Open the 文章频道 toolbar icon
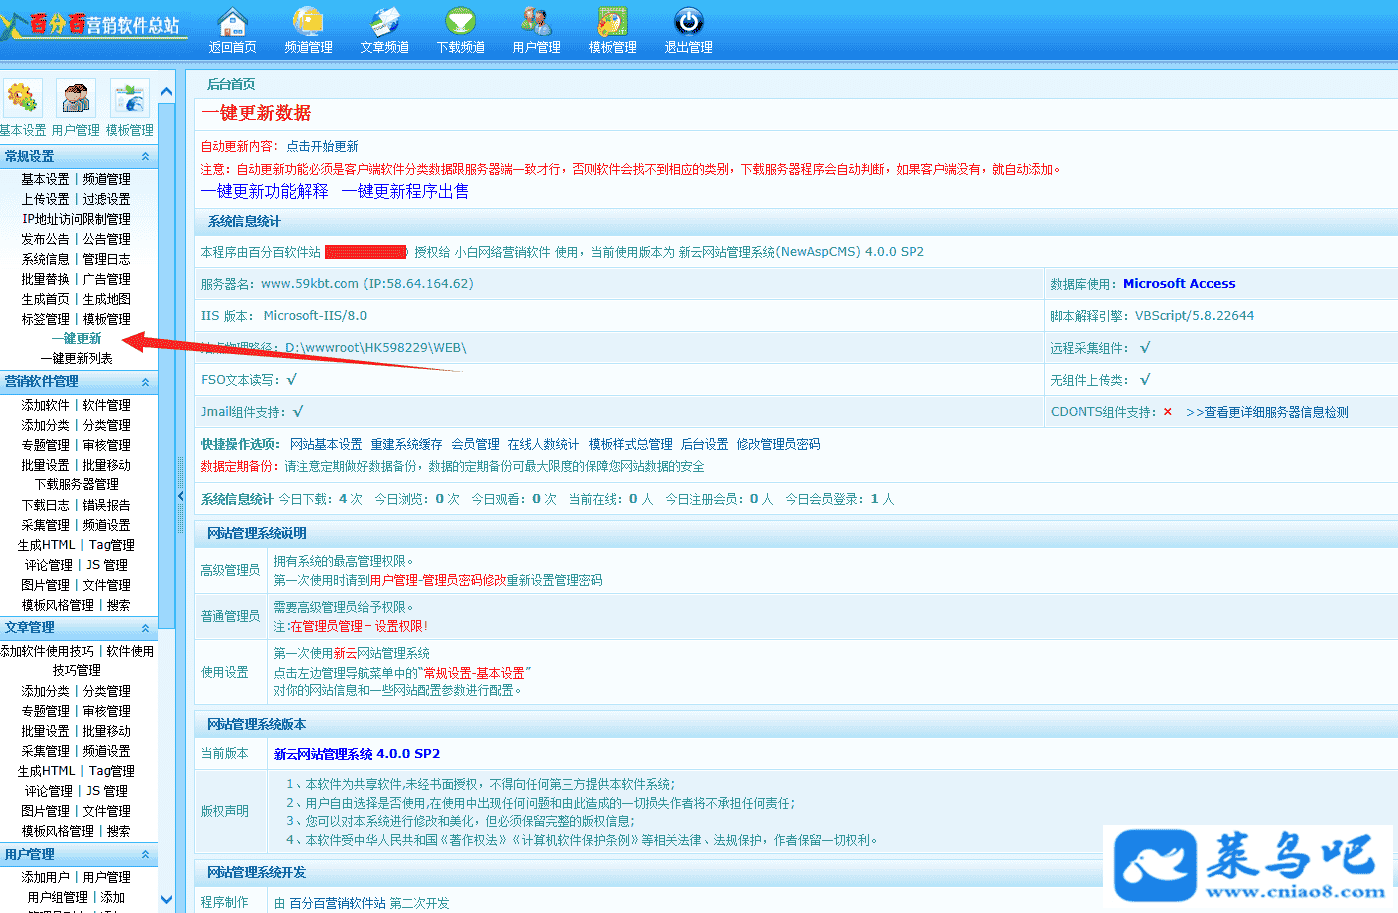Image resolution: width=1398 pixels, height=913 pixels. point(384,22)
